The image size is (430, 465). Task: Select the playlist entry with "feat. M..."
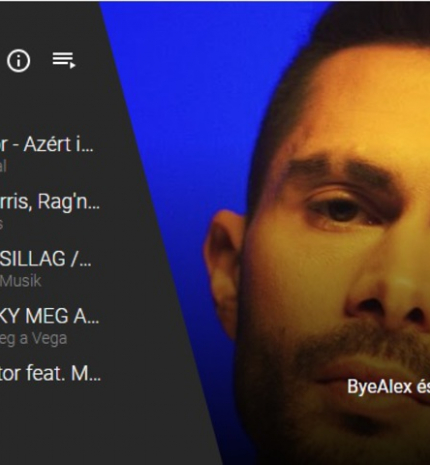coord(50,373)
